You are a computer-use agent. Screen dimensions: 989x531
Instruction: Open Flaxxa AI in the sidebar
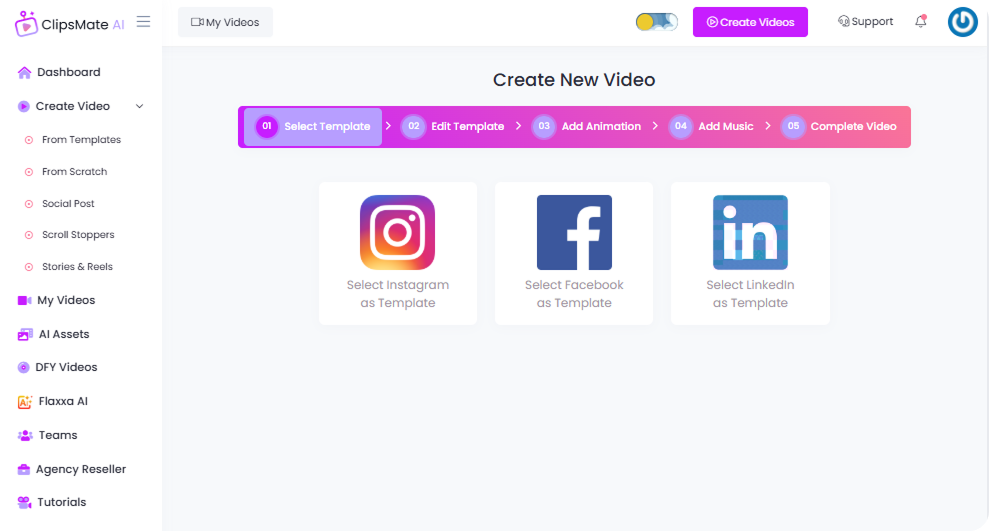click(x=61, y=401)
